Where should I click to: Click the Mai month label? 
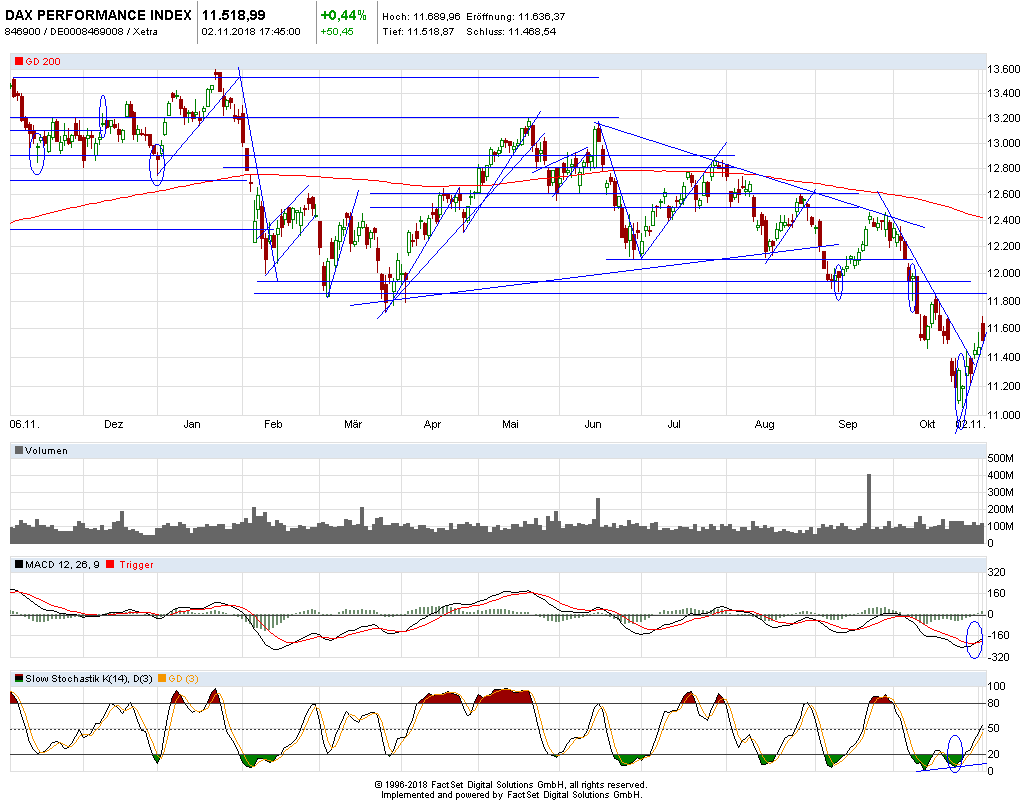coord(510,424)
